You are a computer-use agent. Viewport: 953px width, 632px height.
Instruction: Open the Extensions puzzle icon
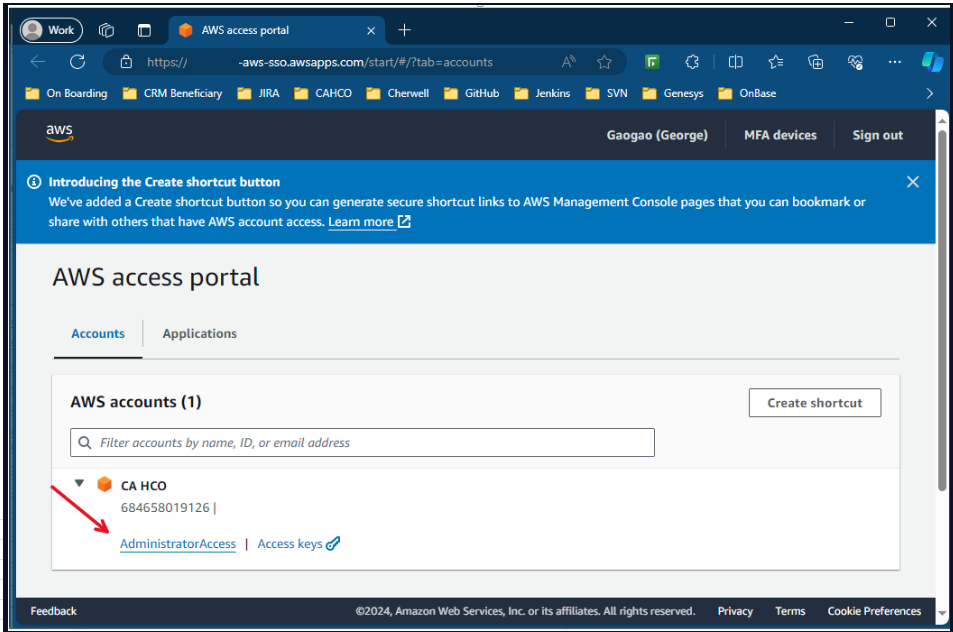pyautogui.click(x=692, y=61)
